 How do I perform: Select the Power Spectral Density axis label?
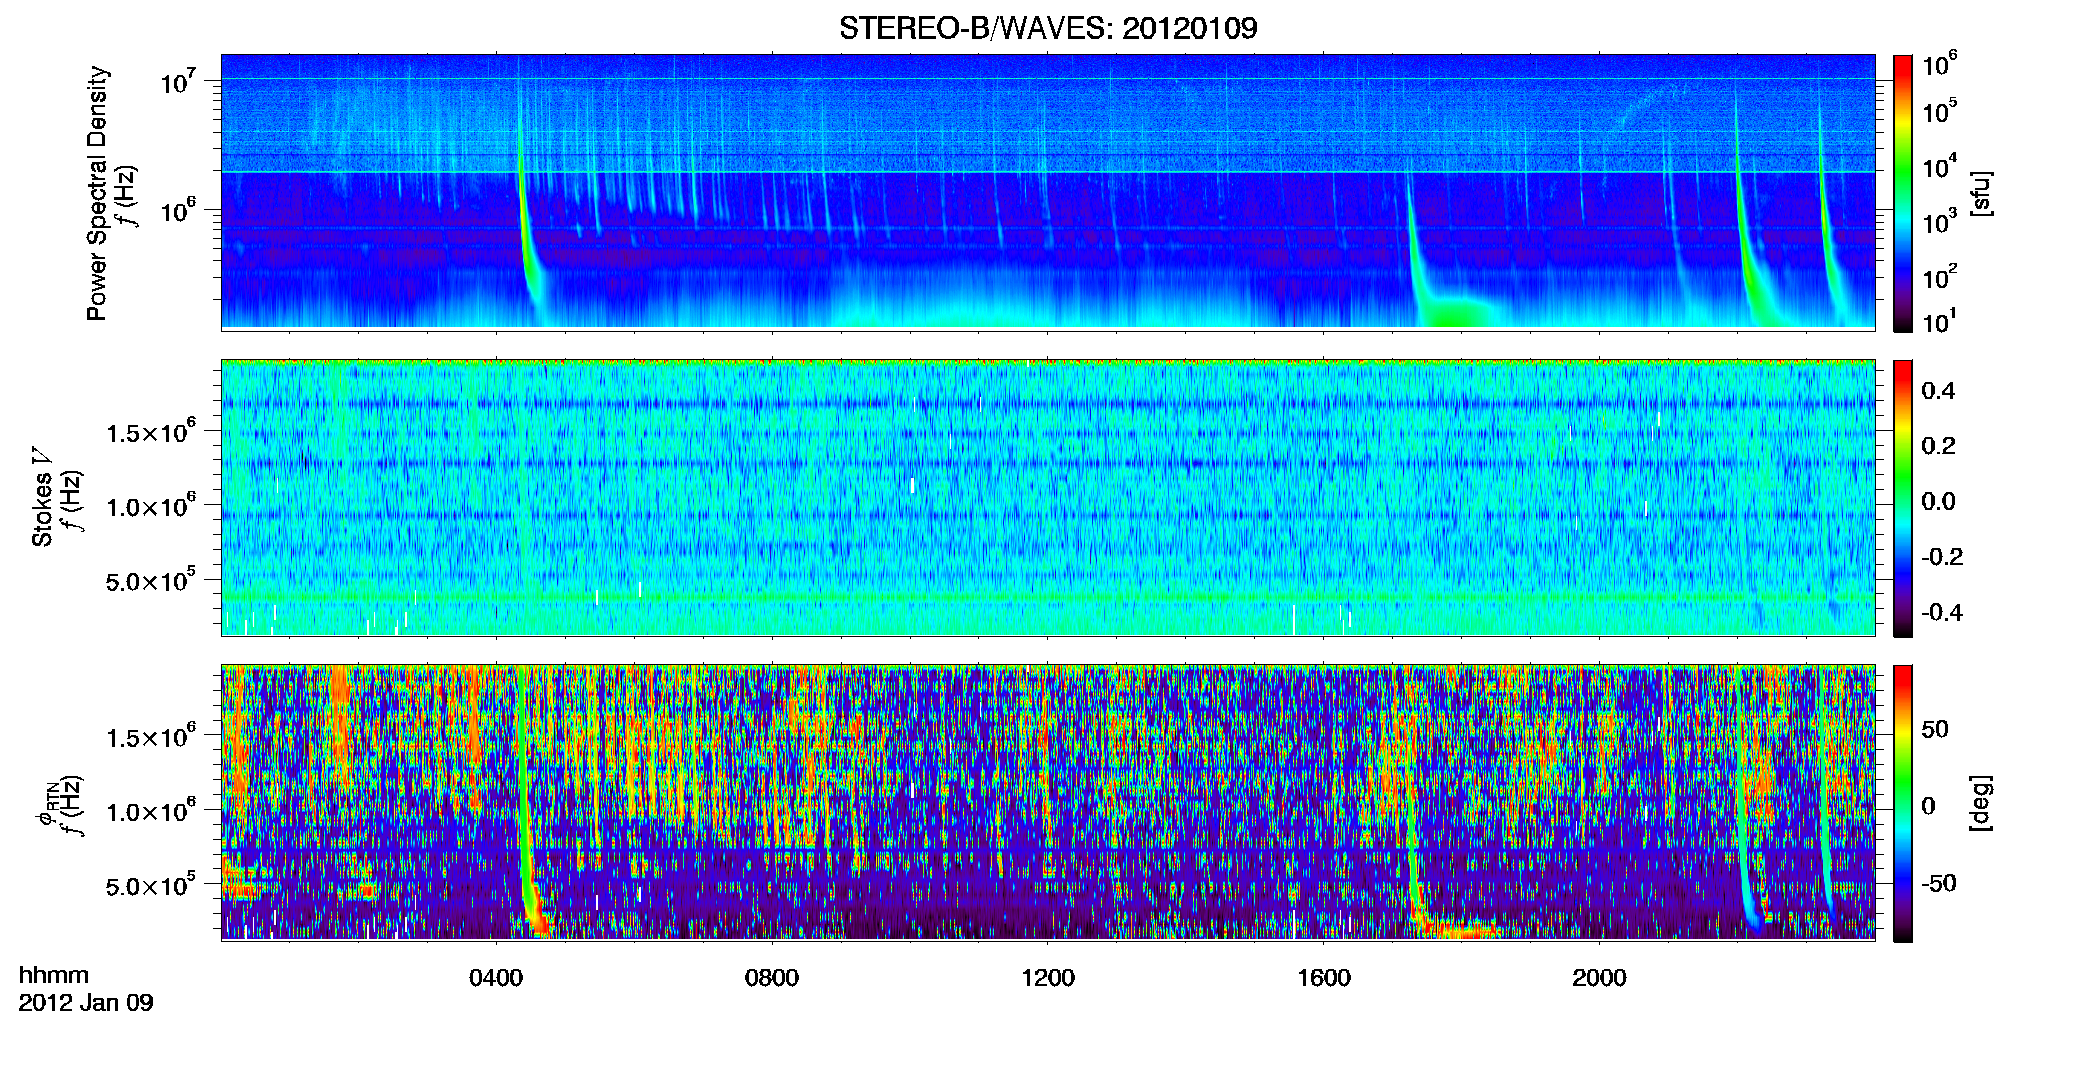pos(97,193)
